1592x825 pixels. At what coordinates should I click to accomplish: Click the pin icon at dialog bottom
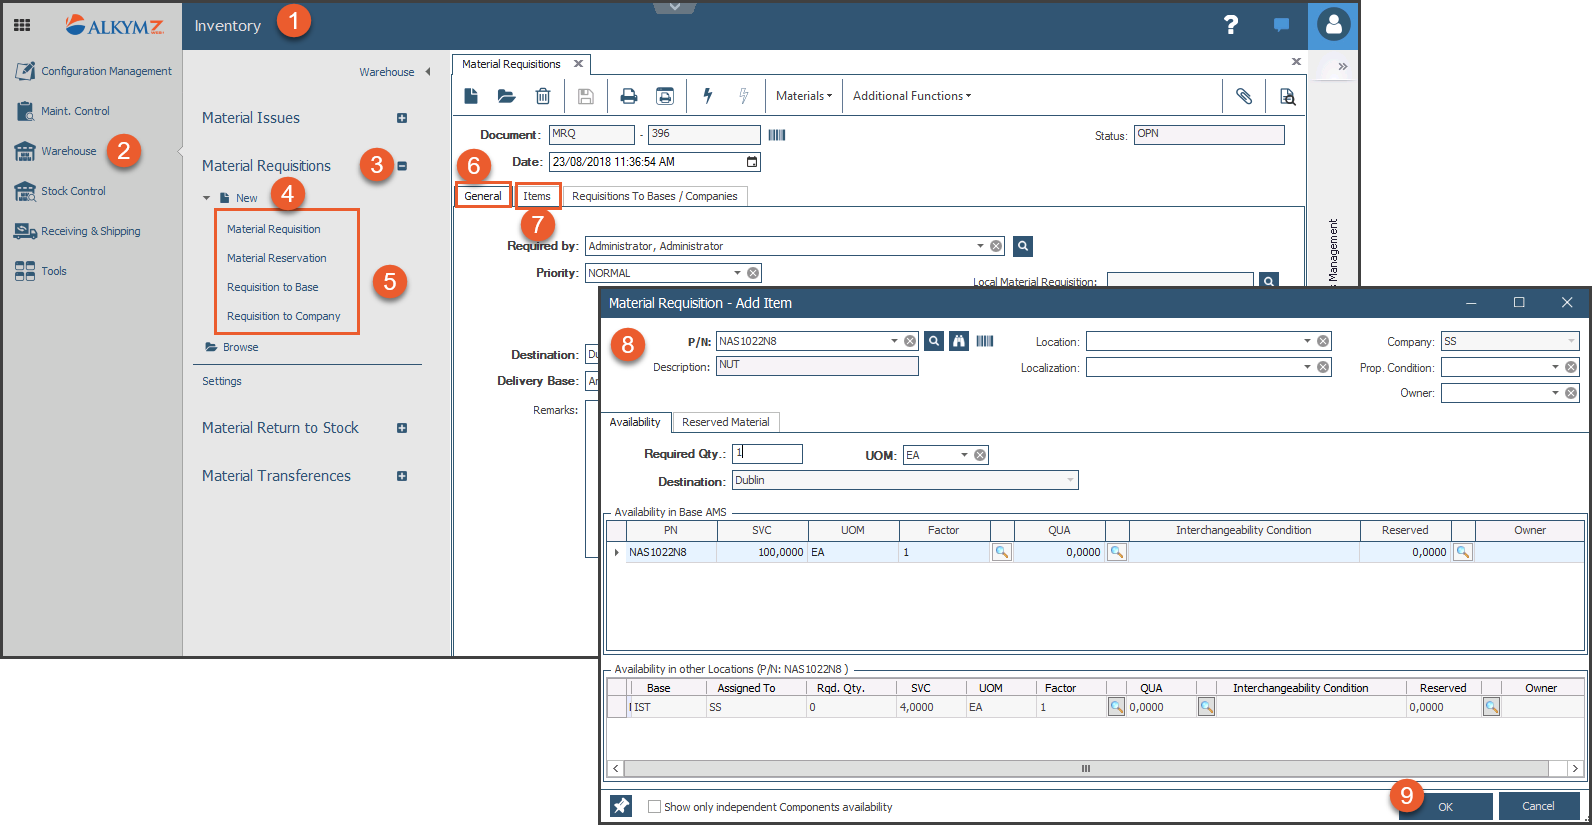tap(621, 806)
